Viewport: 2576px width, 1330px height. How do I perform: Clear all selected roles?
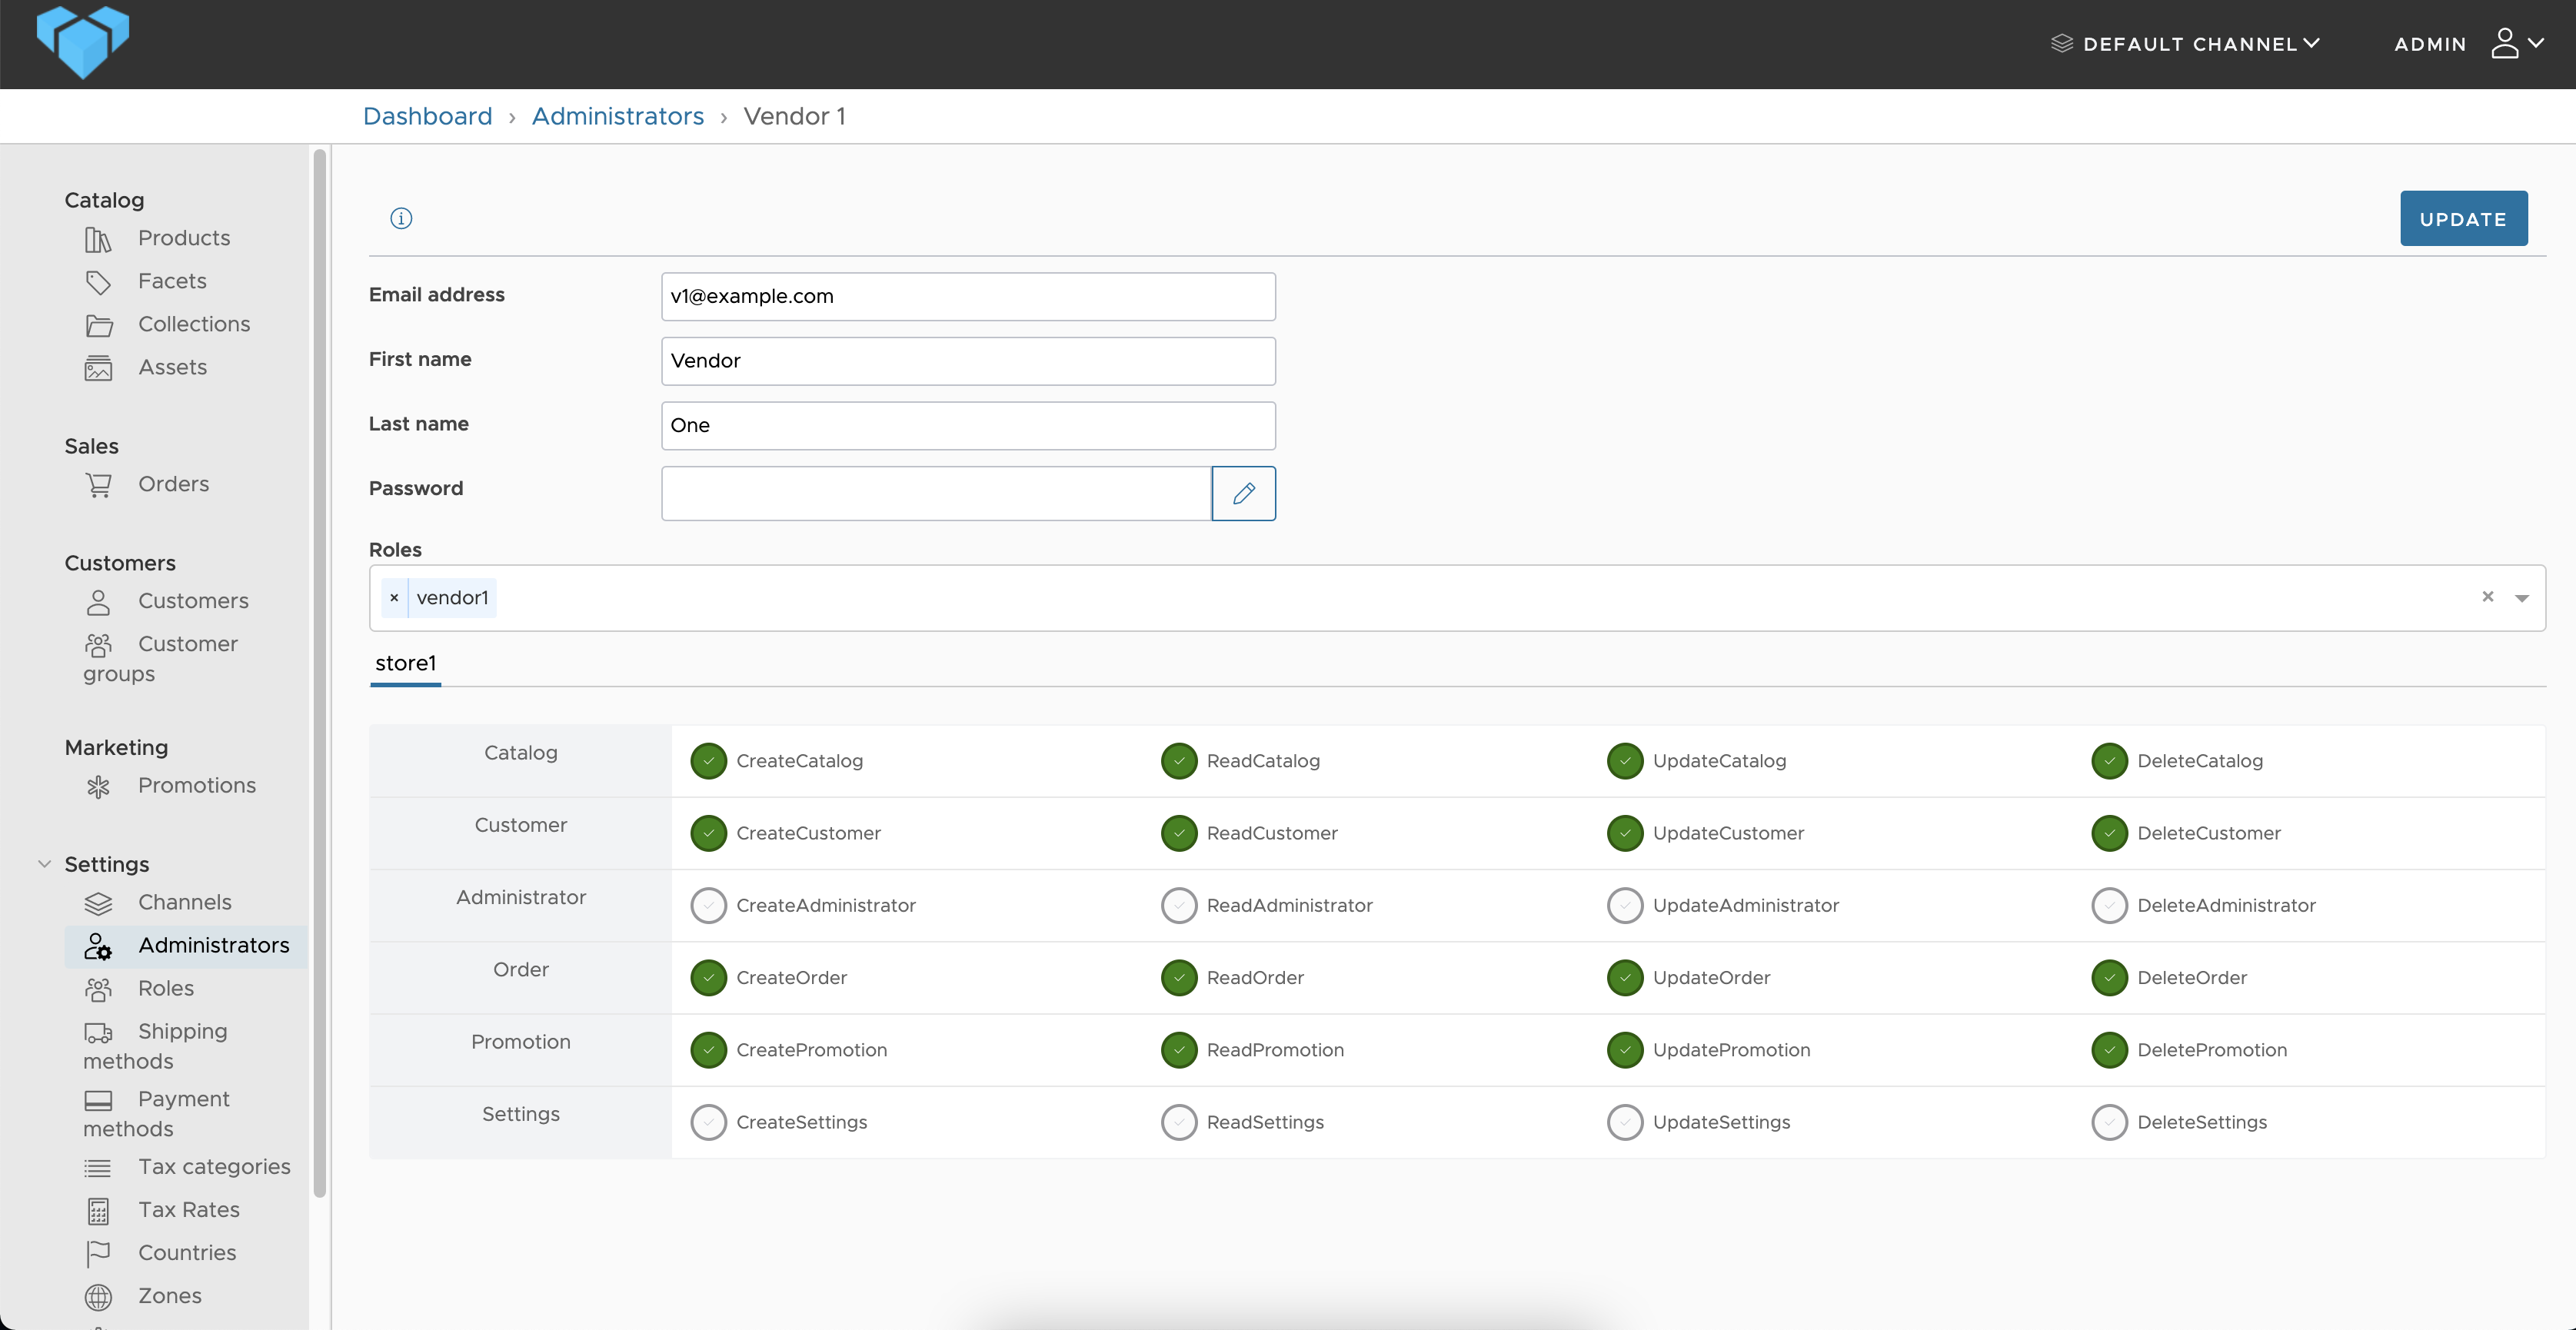2488,597
